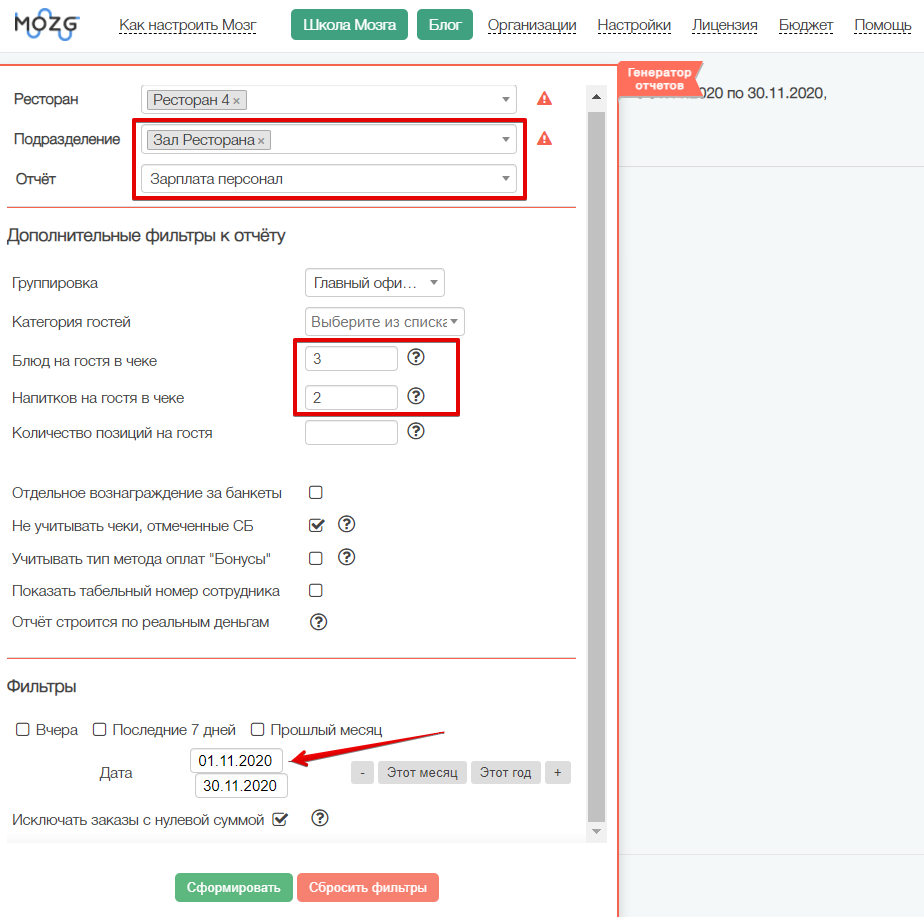Viewport: 924px width, 917px height.
Task: Open the Группировка dropdown
Action: click(x=374, y=283)
